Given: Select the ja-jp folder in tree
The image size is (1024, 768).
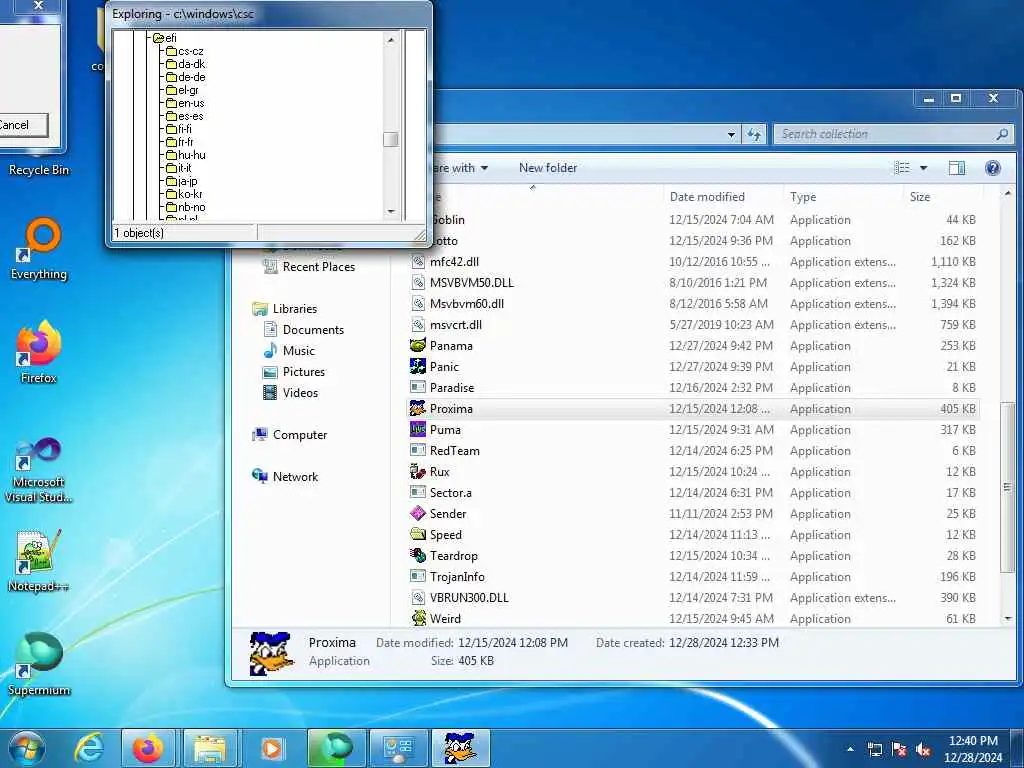Looking at the screenshot, I should (x=182, y=181).
